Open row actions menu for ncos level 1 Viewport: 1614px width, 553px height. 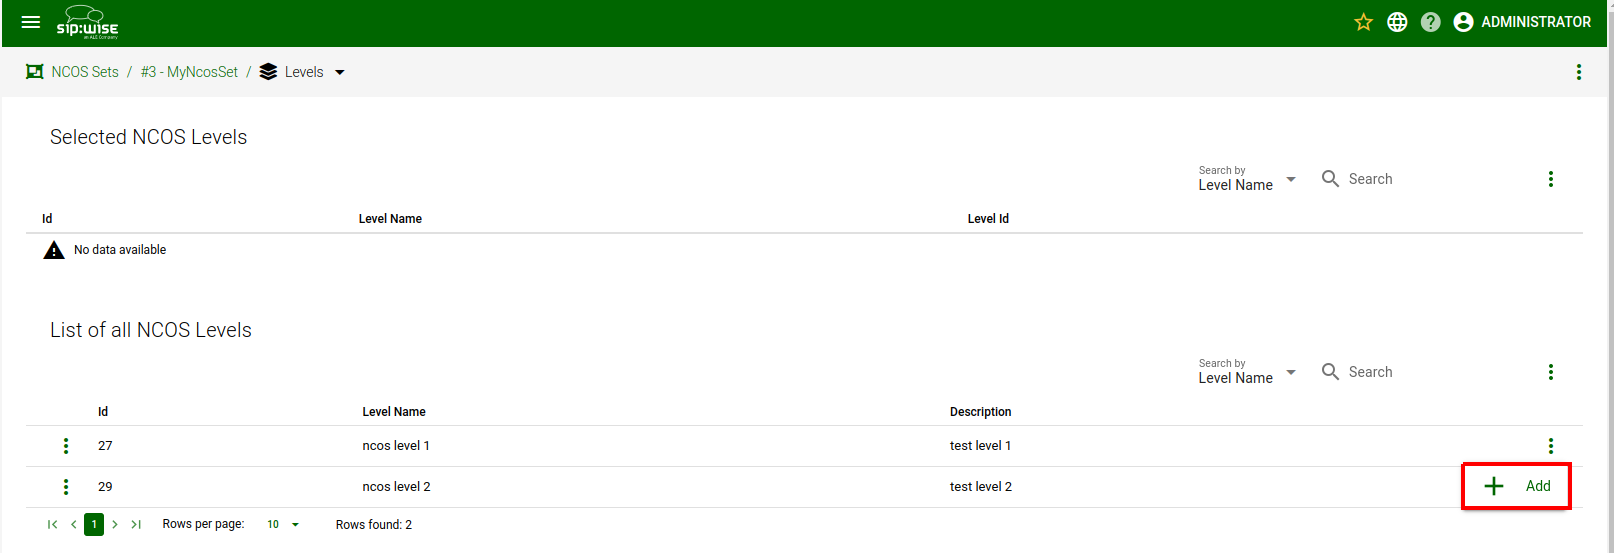pos(66,446)
